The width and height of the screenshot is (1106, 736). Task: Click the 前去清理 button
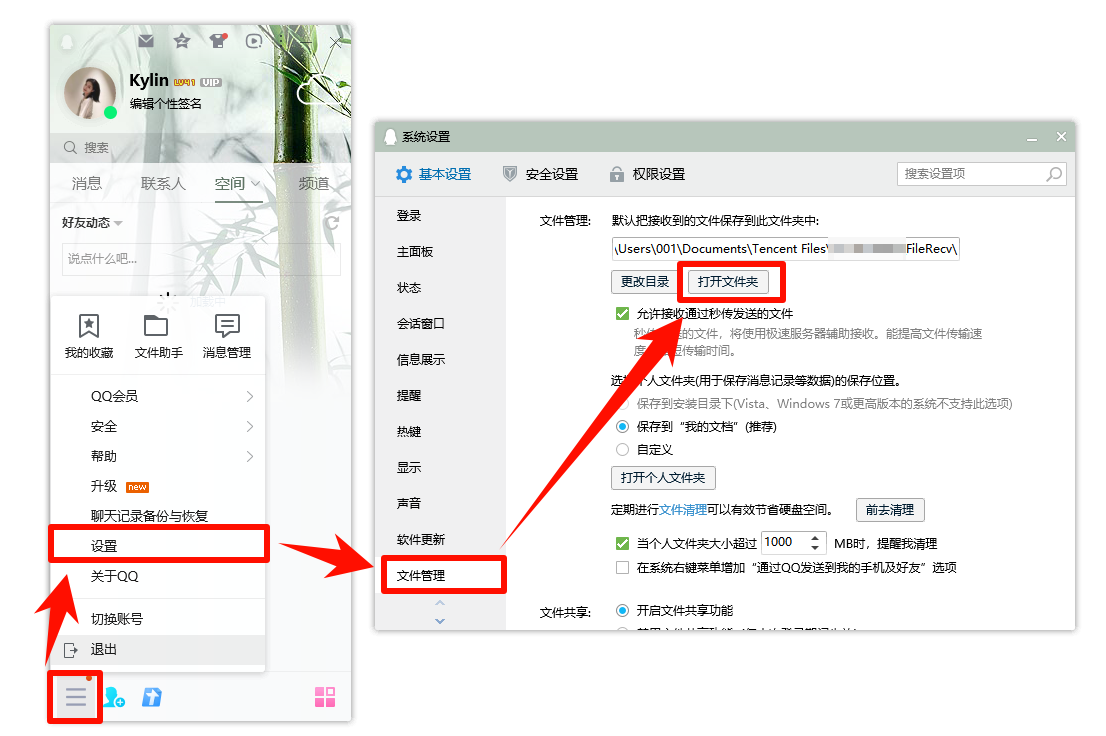coord(890,509)
